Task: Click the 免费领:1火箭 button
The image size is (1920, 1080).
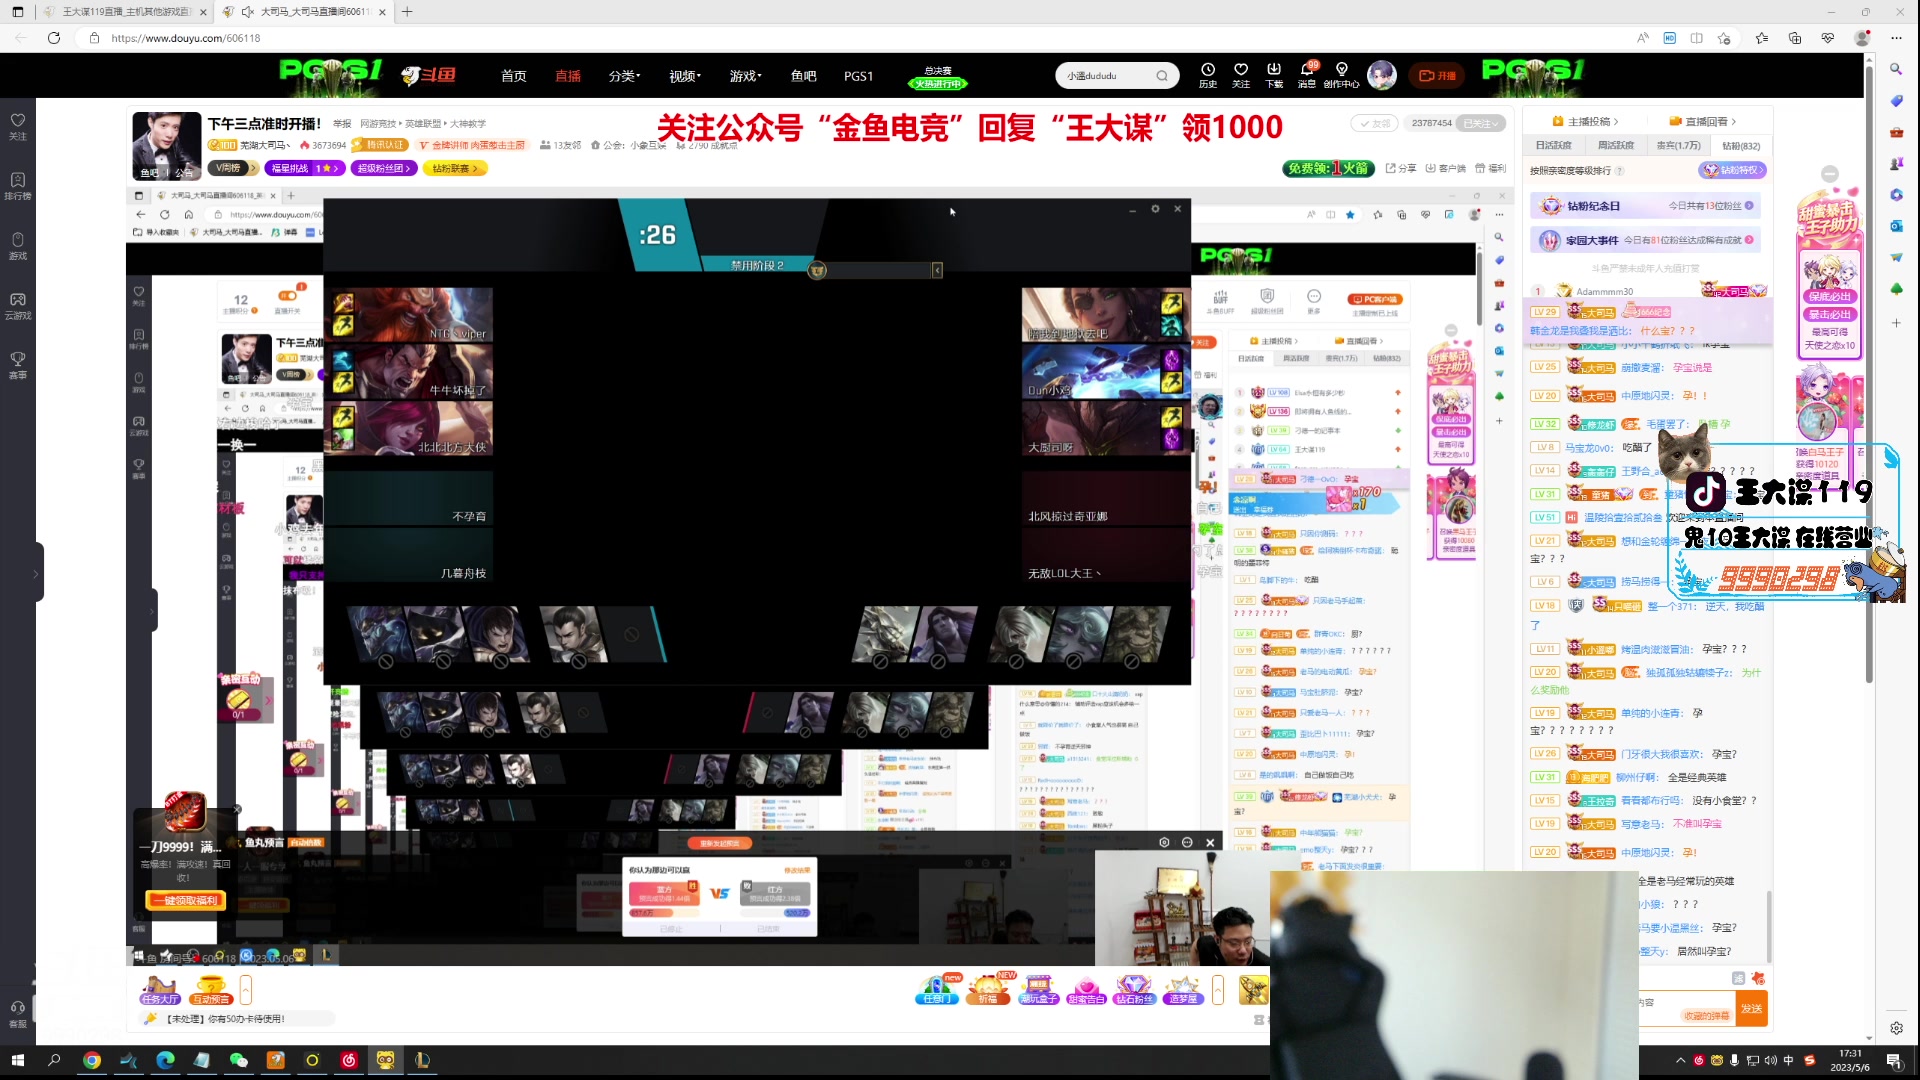Action: [x=1328, y=168]
